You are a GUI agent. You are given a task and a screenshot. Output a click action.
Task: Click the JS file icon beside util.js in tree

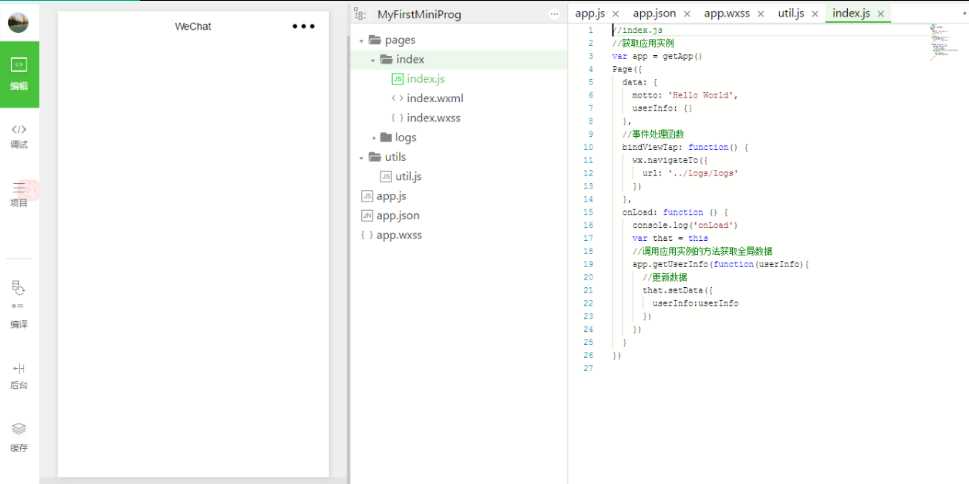[386, 177]
